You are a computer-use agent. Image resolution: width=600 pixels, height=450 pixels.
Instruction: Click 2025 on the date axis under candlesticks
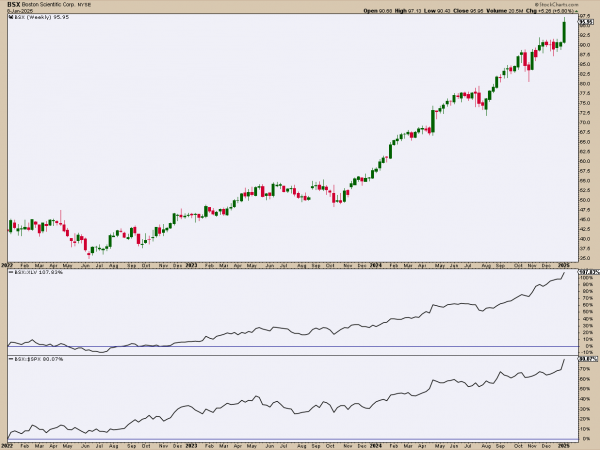564,265
